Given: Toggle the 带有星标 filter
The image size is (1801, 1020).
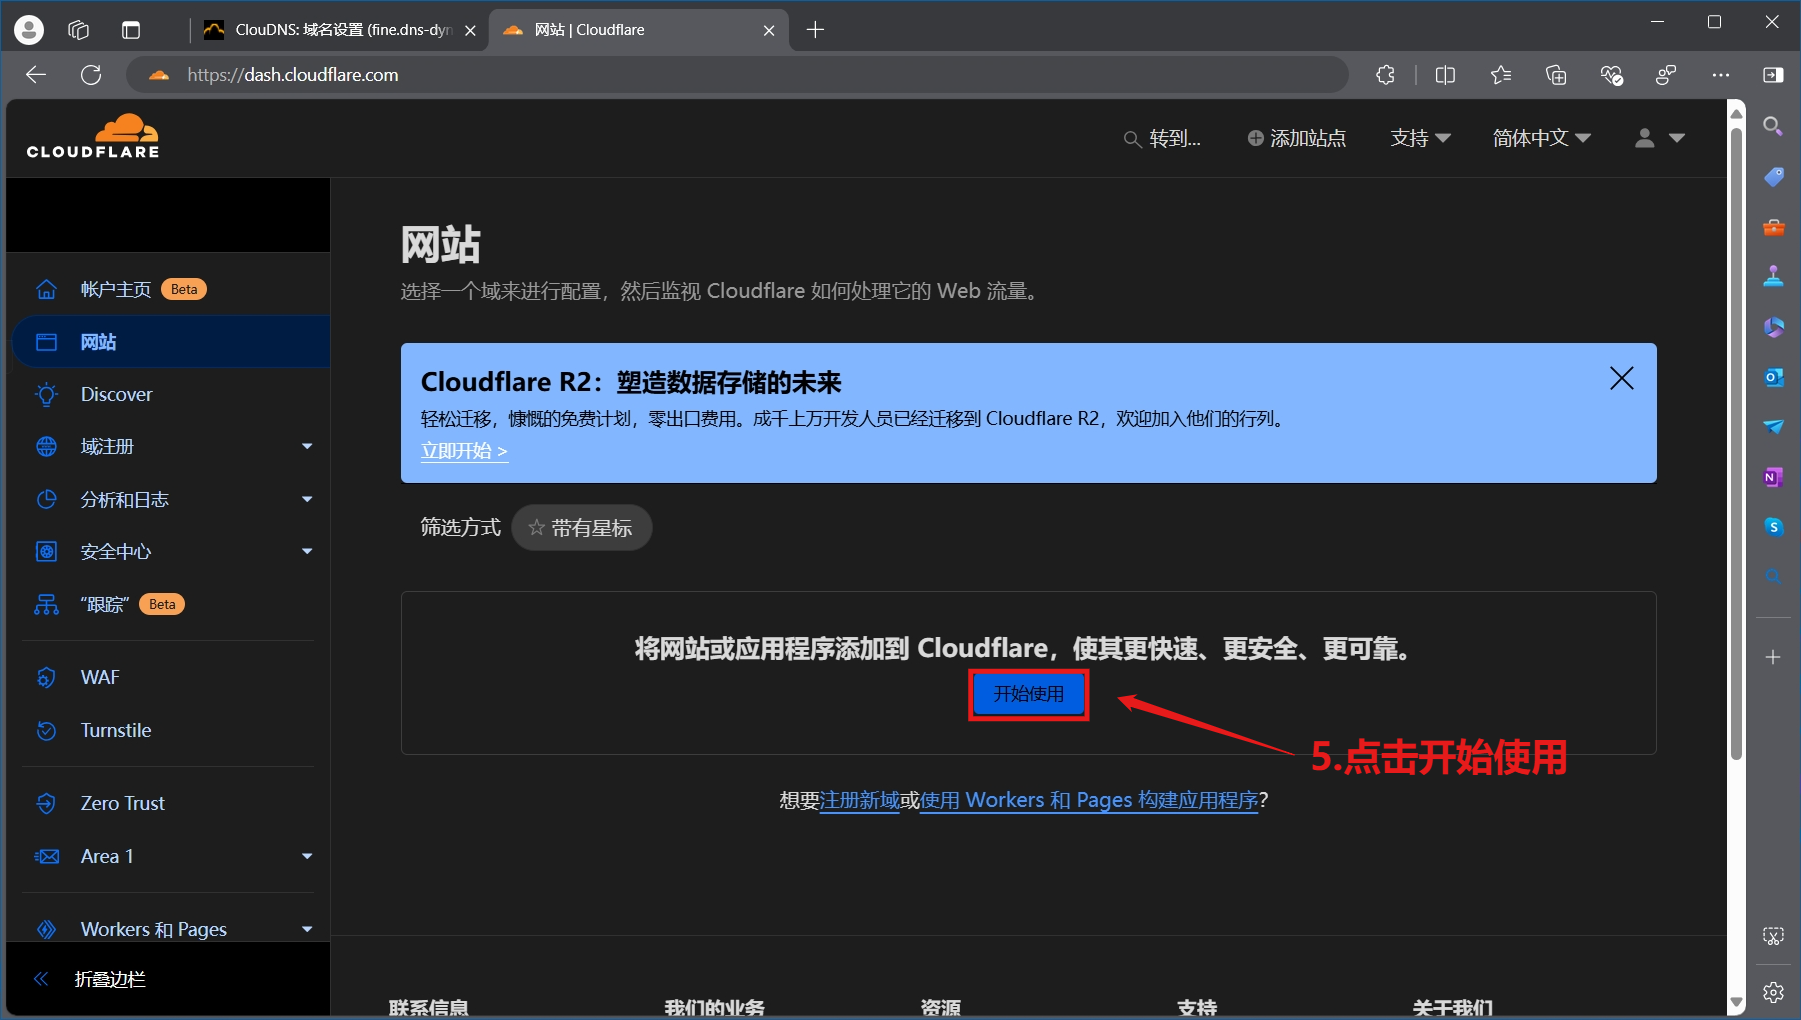Looking at the screenshot, I should tap(581, 527).
